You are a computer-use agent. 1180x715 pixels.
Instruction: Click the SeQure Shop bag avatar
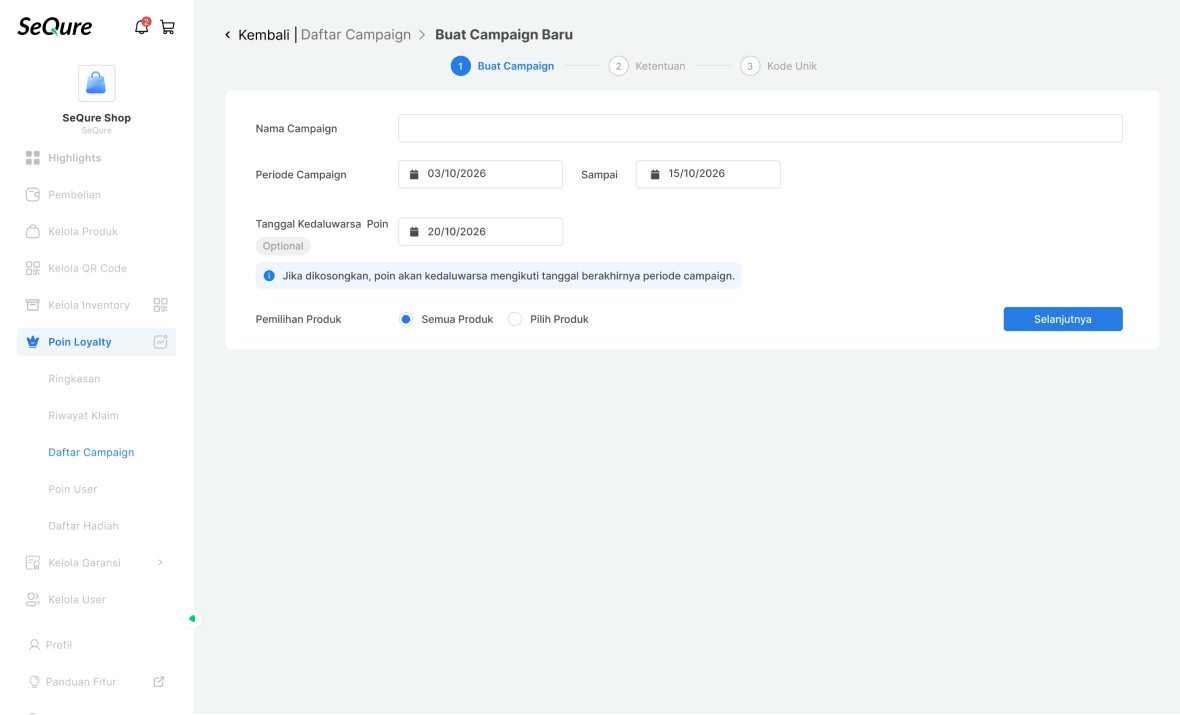point(96,83)
